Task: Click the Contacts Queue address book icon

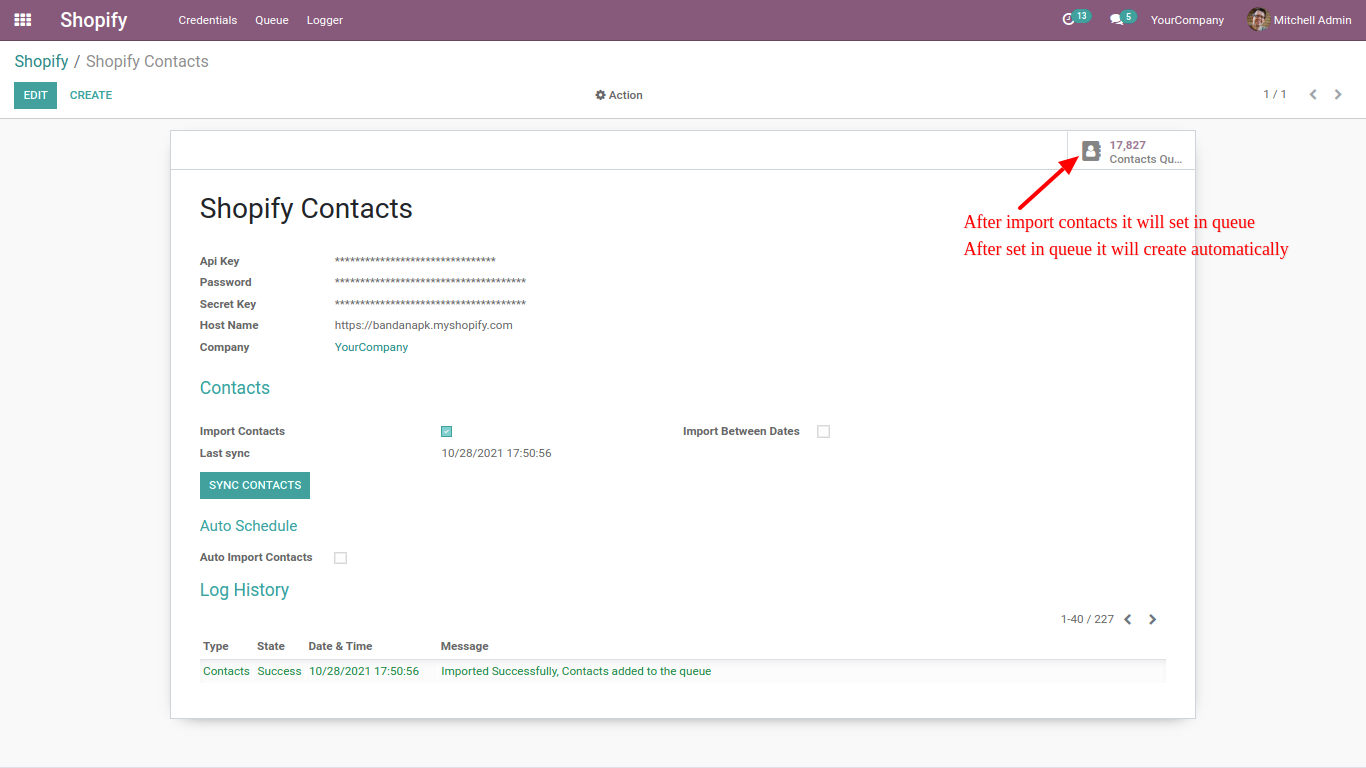Action: tap(1091, 151)
